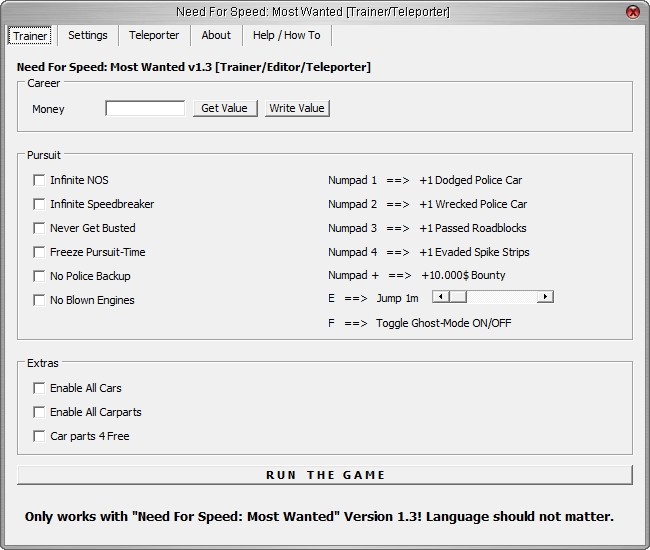
Task: Enable No Police Backup
Action: [x=39, y=276]
